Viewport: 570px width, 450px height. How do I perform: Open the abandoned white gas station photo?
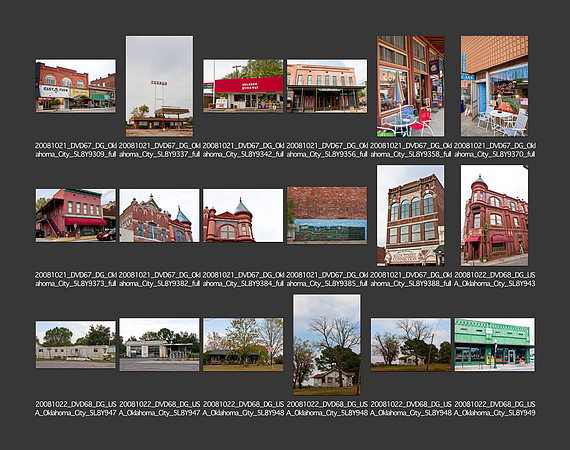(159, 345)
